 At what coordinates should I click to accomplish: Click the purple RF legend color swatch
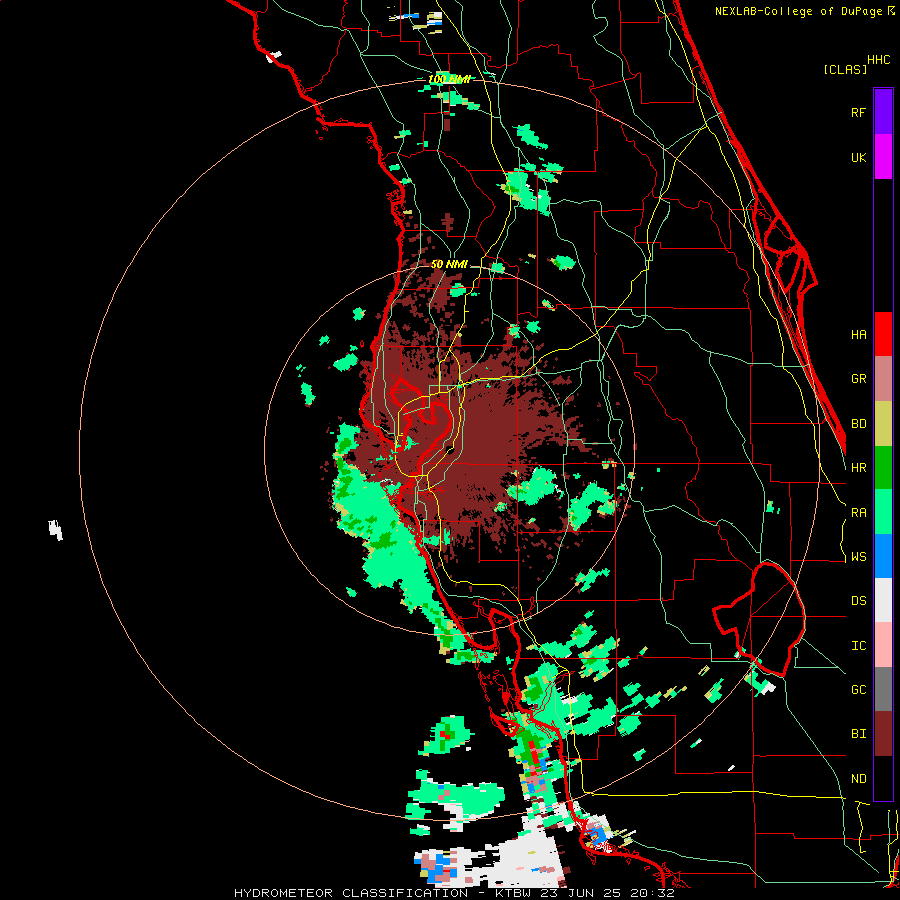883,111
